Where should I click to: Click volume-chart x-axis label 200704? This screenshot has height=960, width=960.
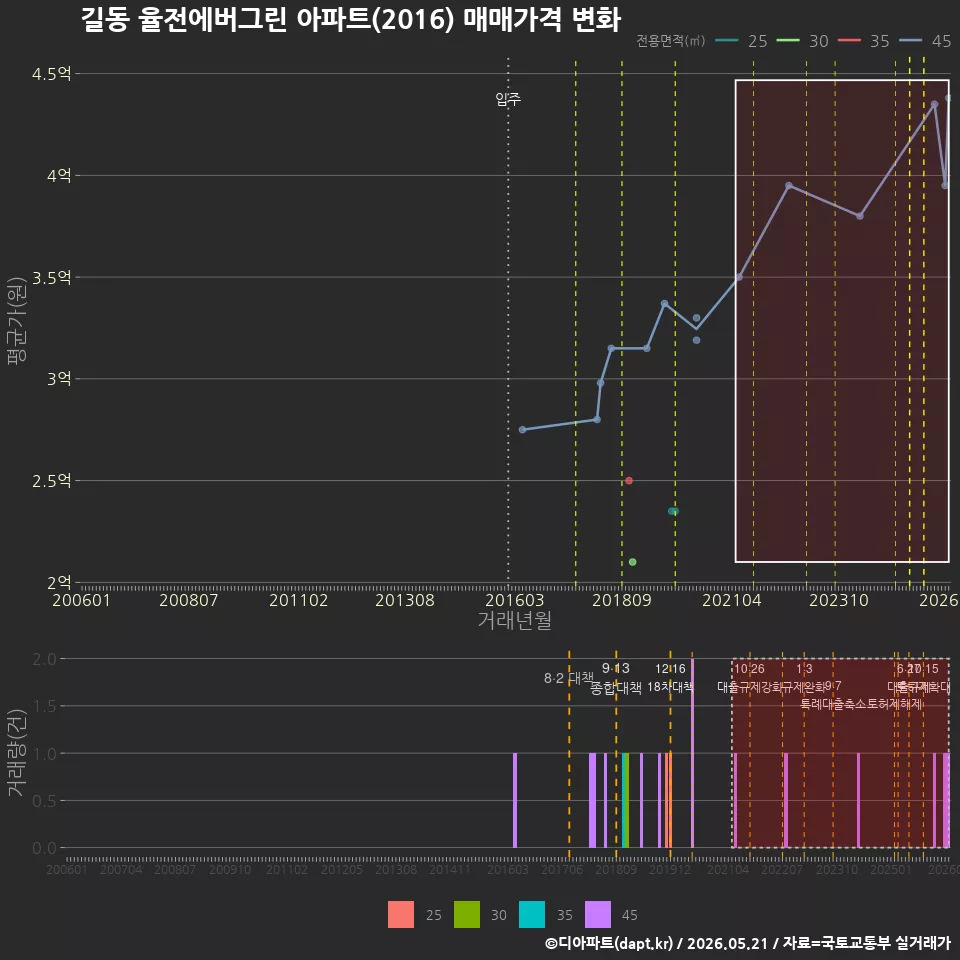(x=121, y=869)
